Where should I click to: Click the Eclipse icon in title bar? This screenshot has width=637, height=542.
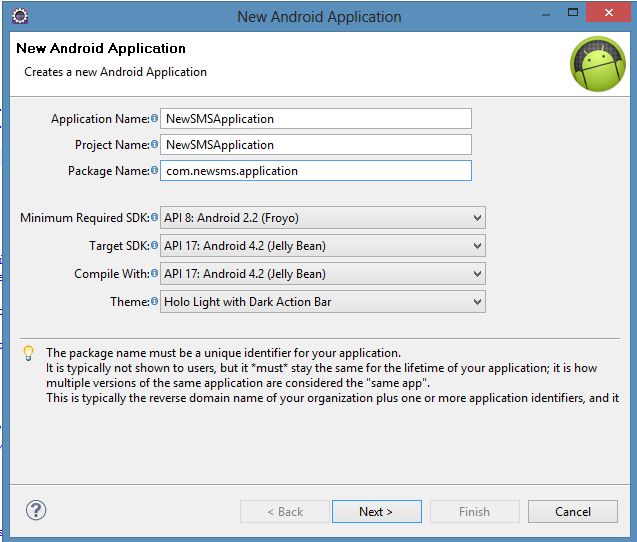click(20, 16)
